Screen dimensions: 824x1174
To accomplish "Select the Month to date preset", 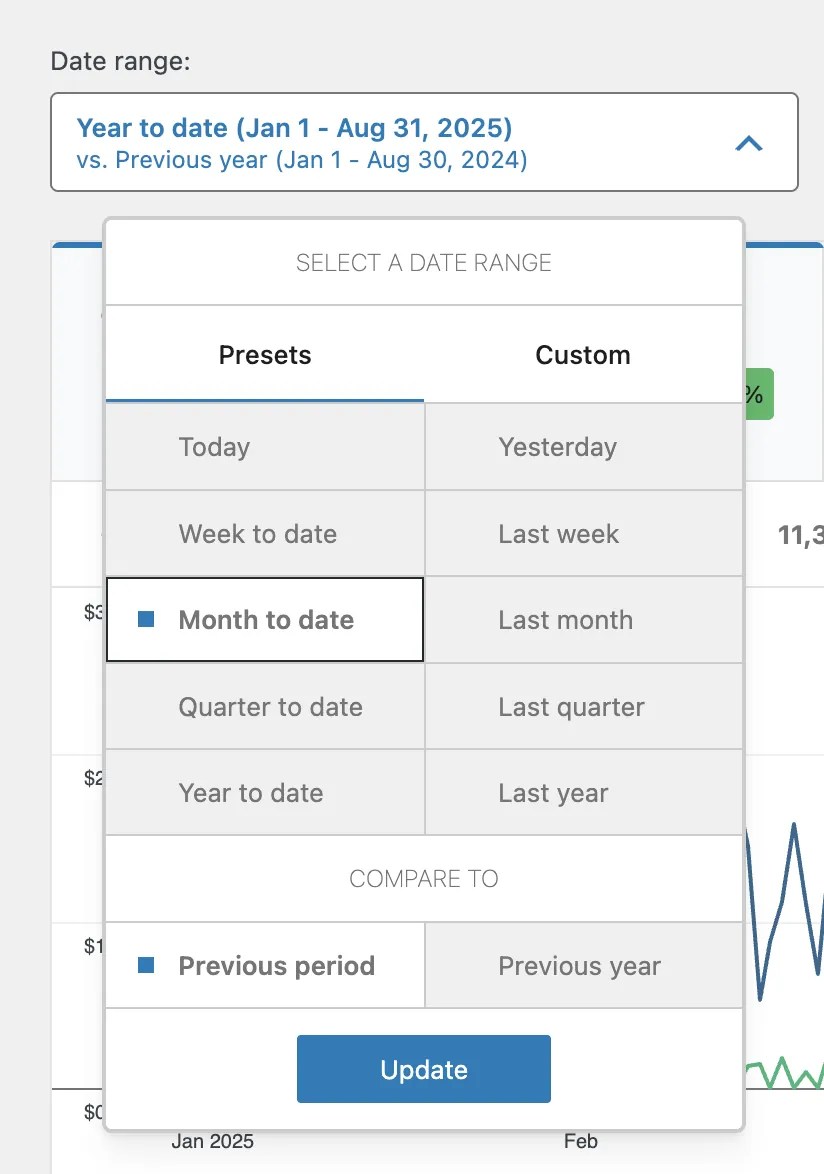I will tap(265, 619).
